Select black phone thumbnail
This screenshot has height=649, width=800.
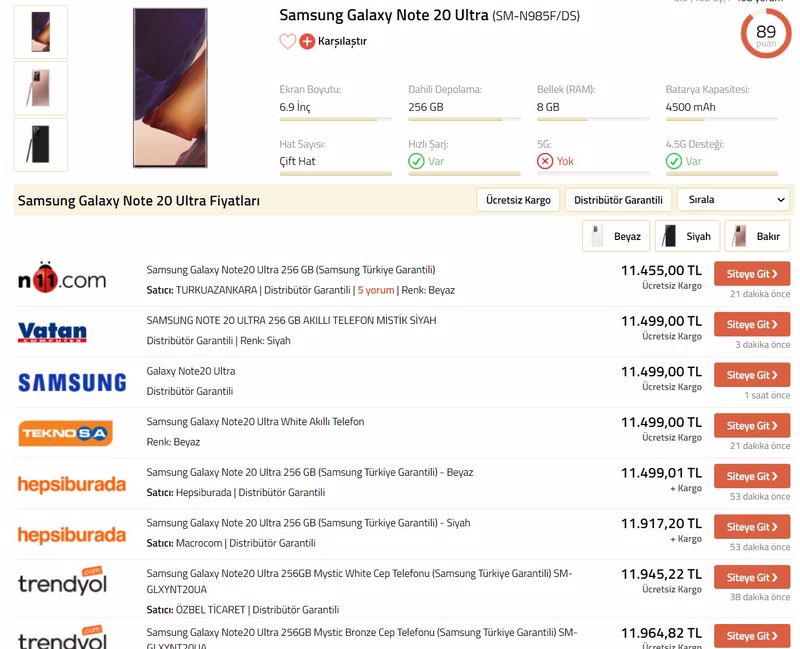(x=41, y=144)
